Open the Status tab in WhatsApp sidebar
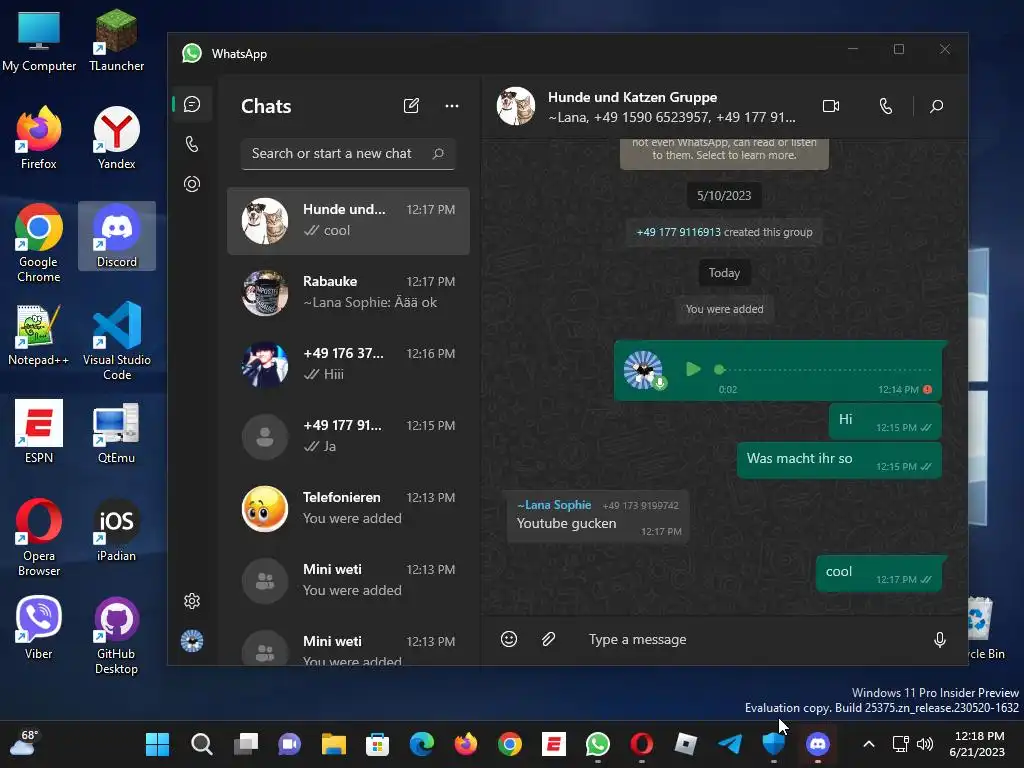Image resolution: width=1024 pixels, height=768 pixels. point(192,184)
